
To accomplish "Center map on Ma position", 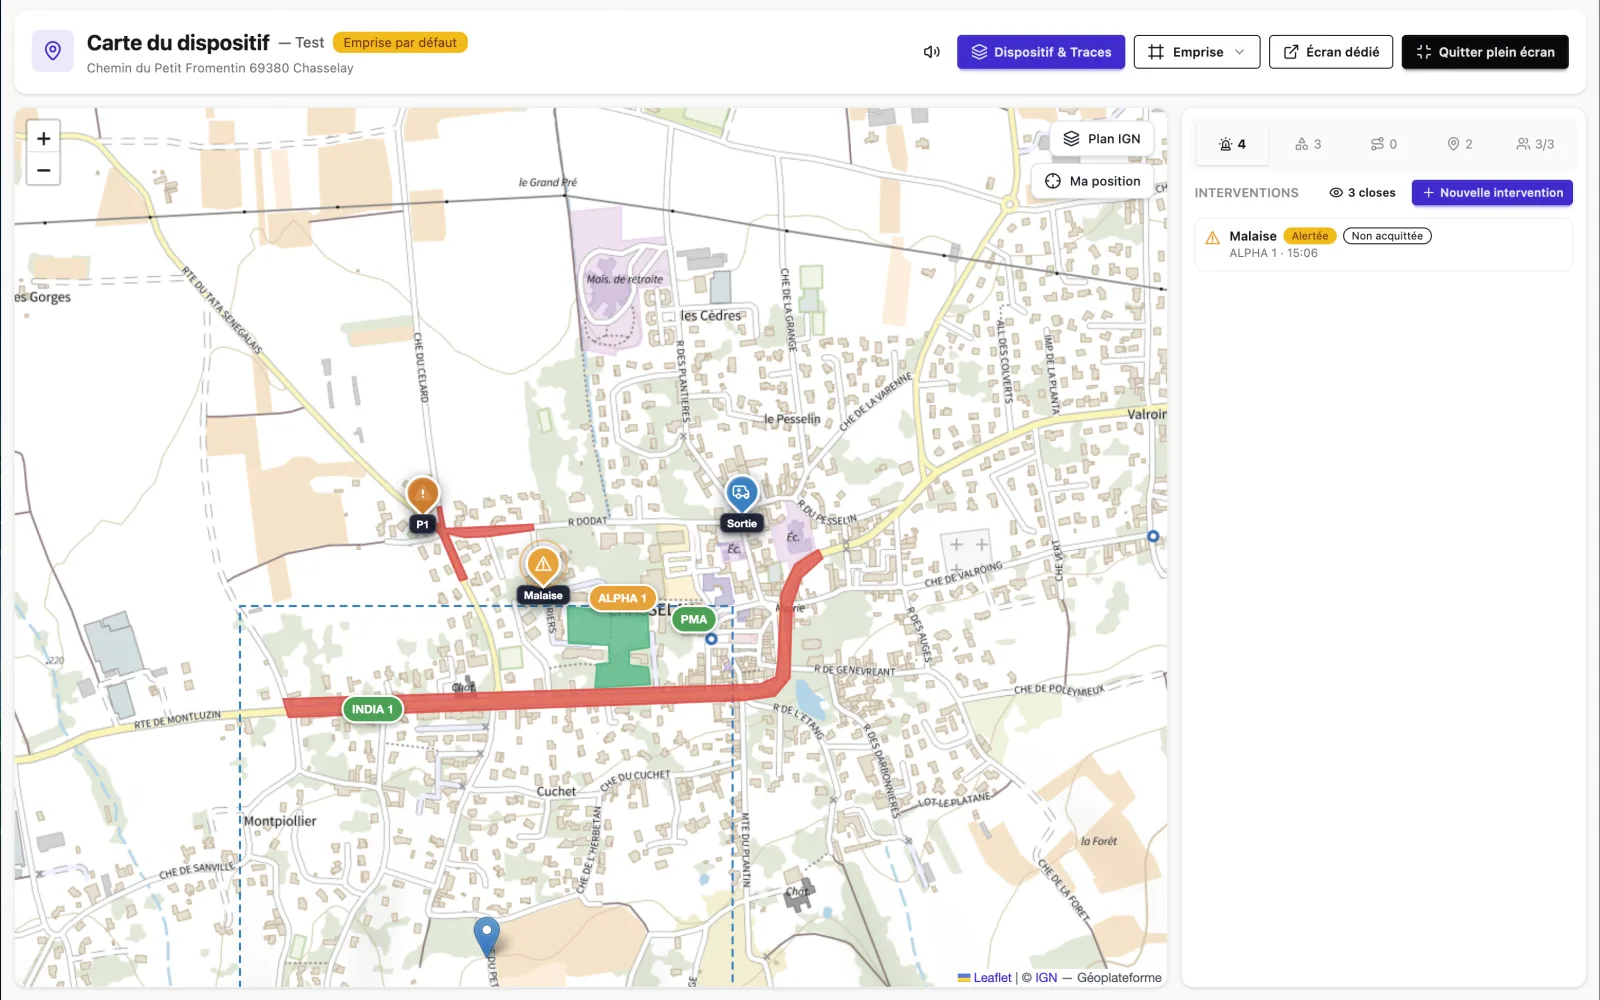I will (1093, 181).
